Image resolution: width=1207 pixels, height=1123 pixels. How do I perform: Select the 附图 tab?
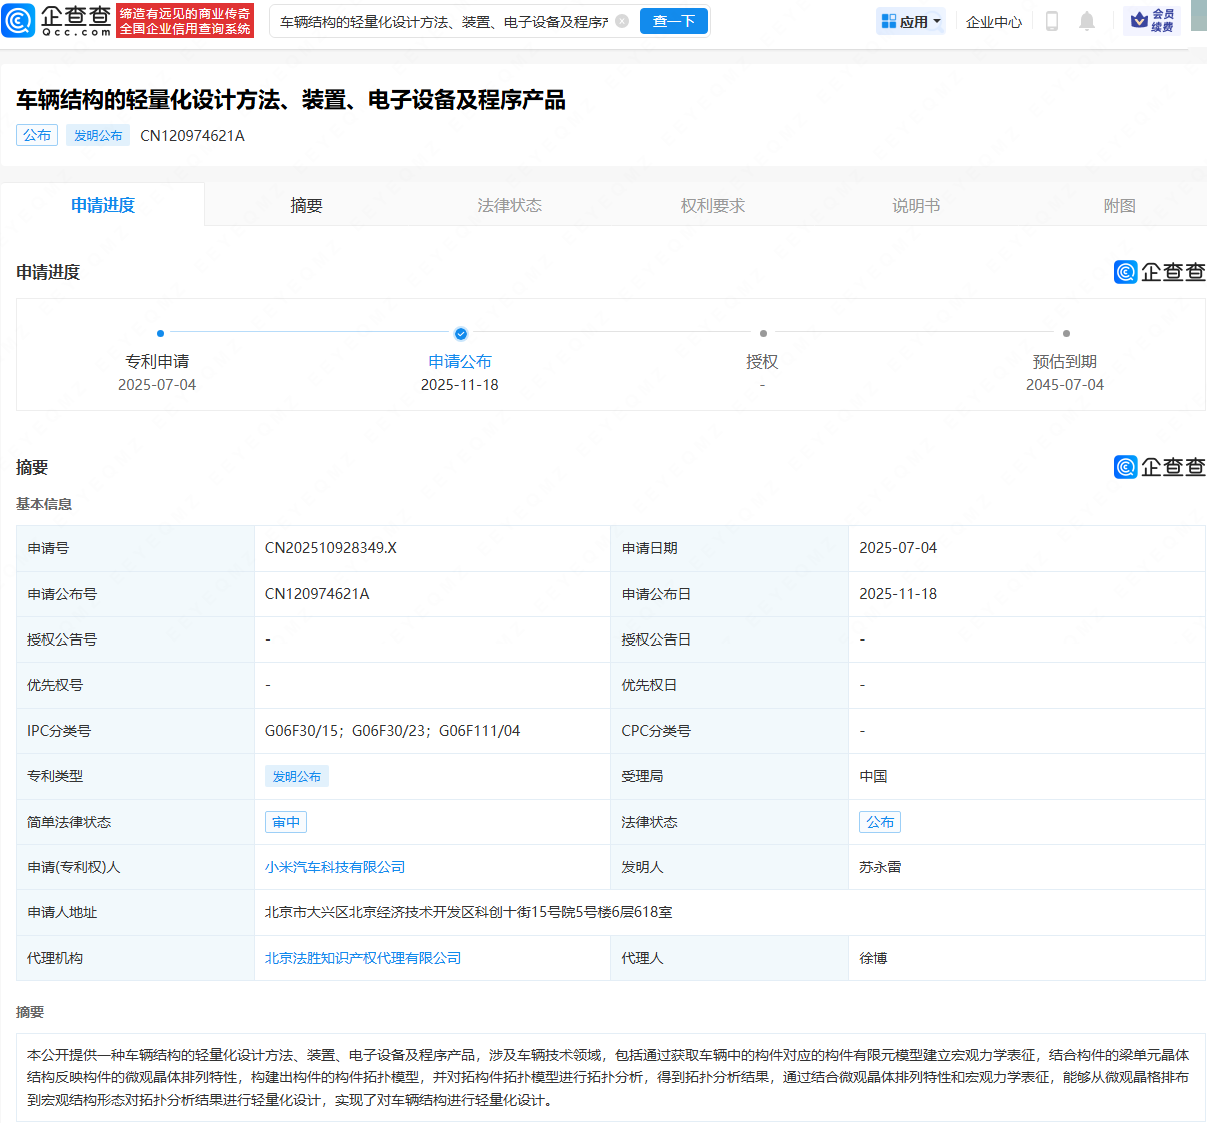(x=1119, y=205)
